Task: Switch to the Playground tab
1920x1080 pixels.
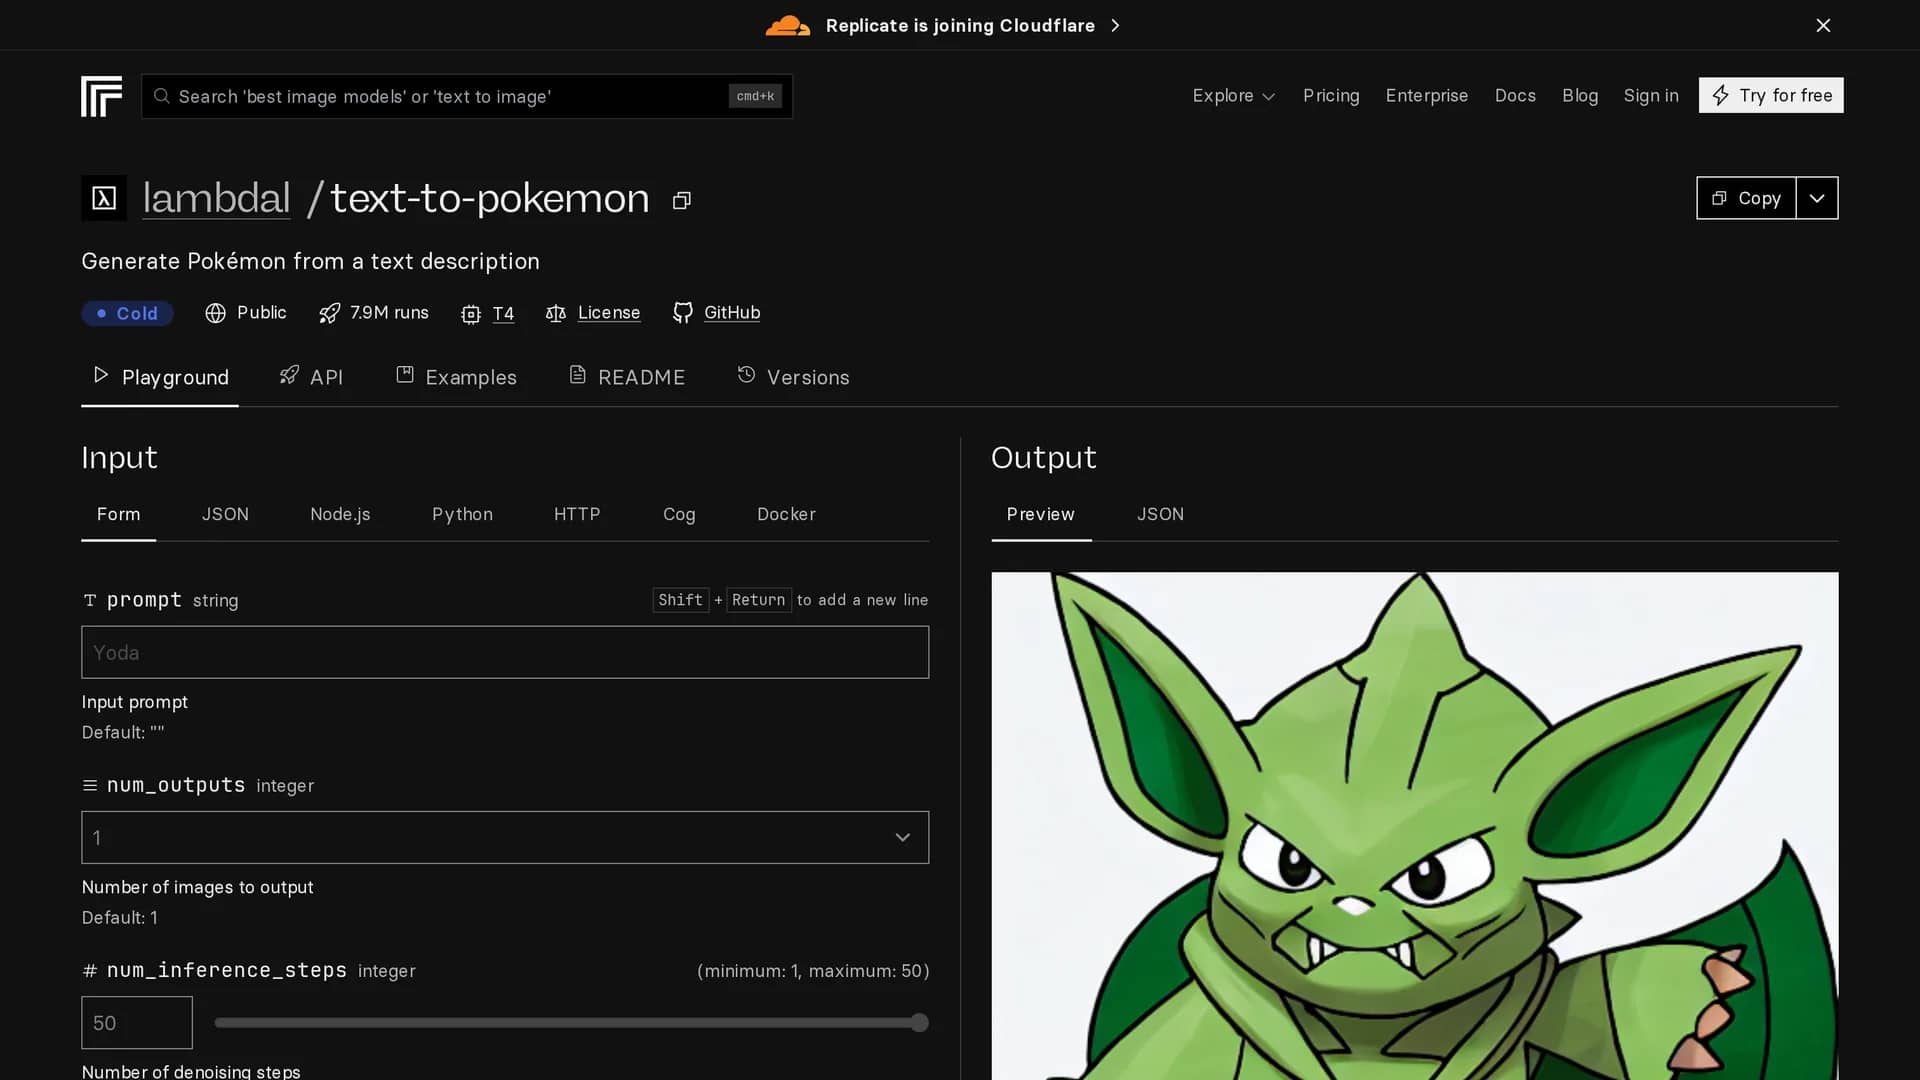Action: point(160,377)
